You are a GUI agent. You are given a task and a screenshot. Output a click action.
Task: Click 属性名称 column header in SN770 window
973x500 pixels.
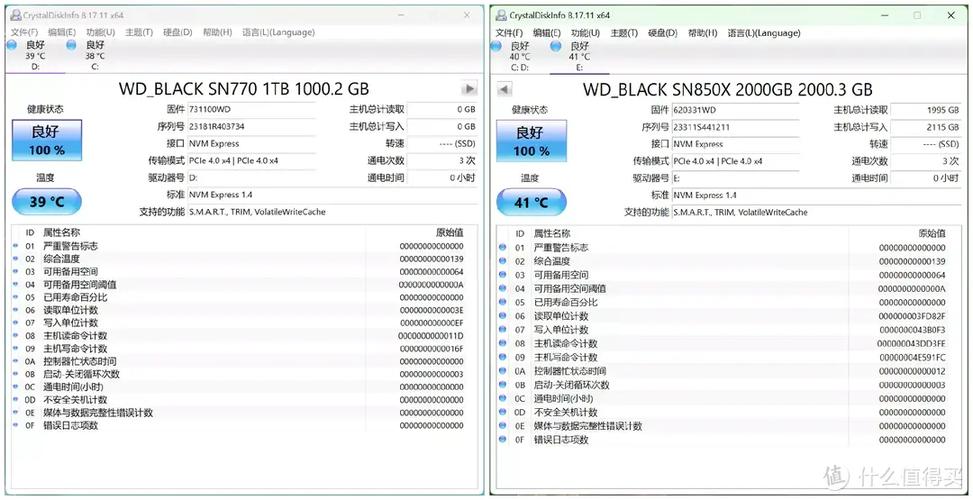tap(61, 233)
